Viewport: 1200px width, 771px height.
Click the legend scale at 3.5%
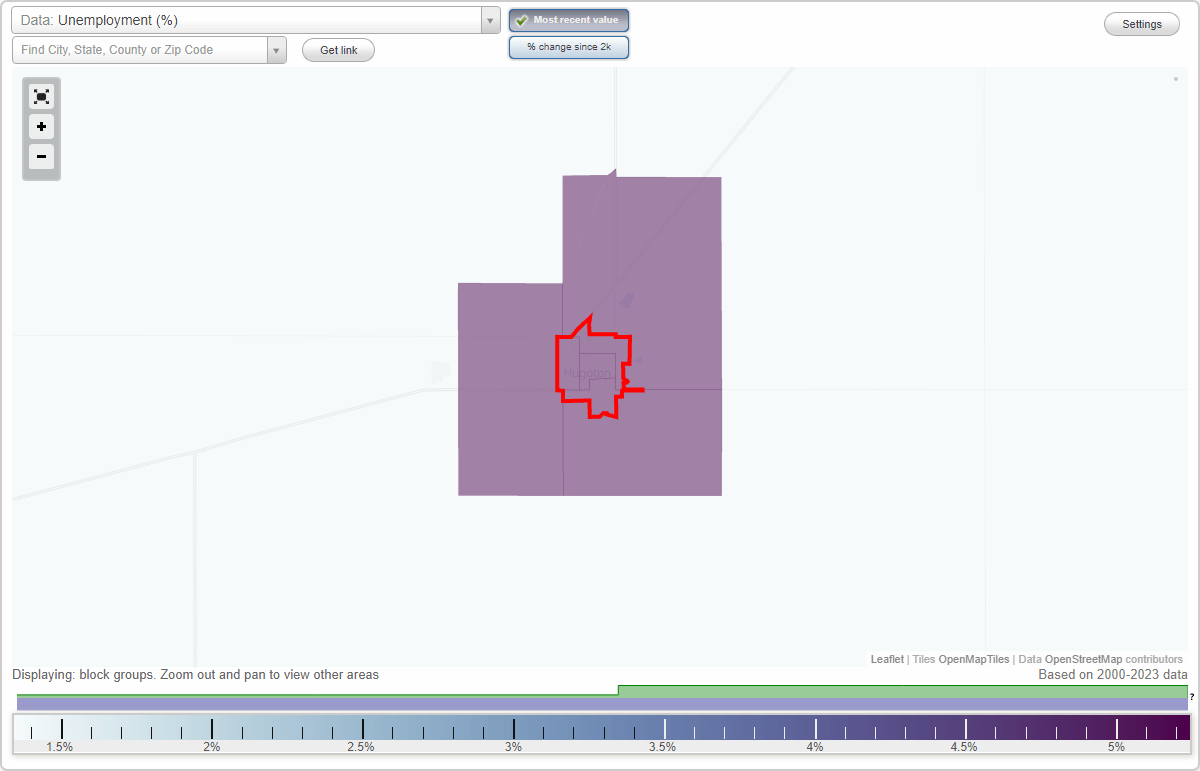pyautogui.click(x=663, y=746)
